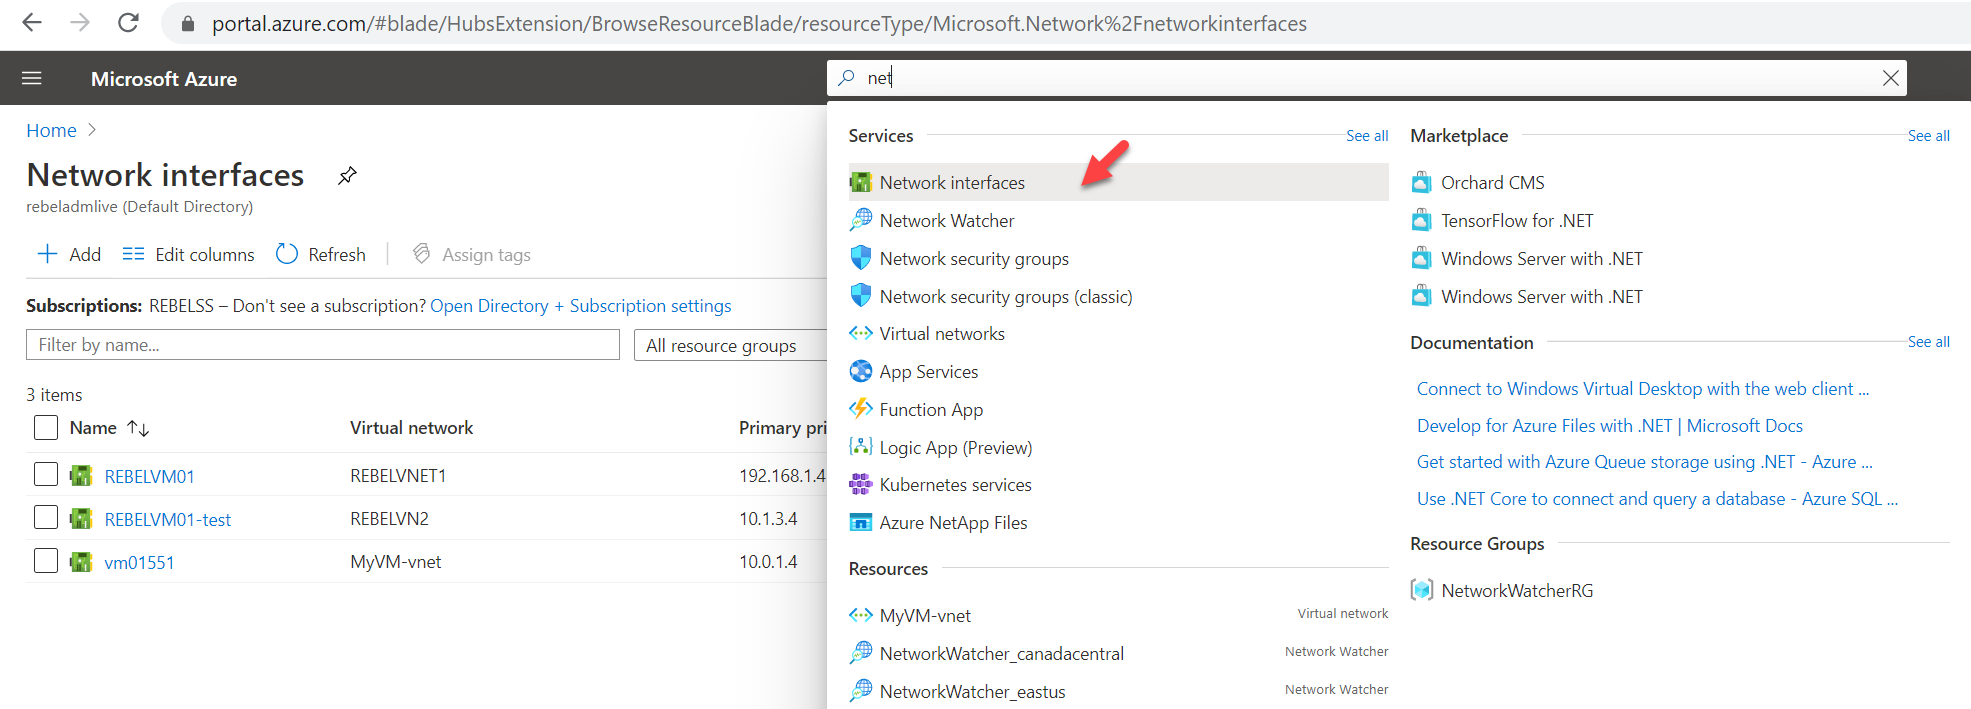Screen dimensions: 1971x709
Task: Check the REBELVM01 row checkbox
Action: (x=46, y=474)
